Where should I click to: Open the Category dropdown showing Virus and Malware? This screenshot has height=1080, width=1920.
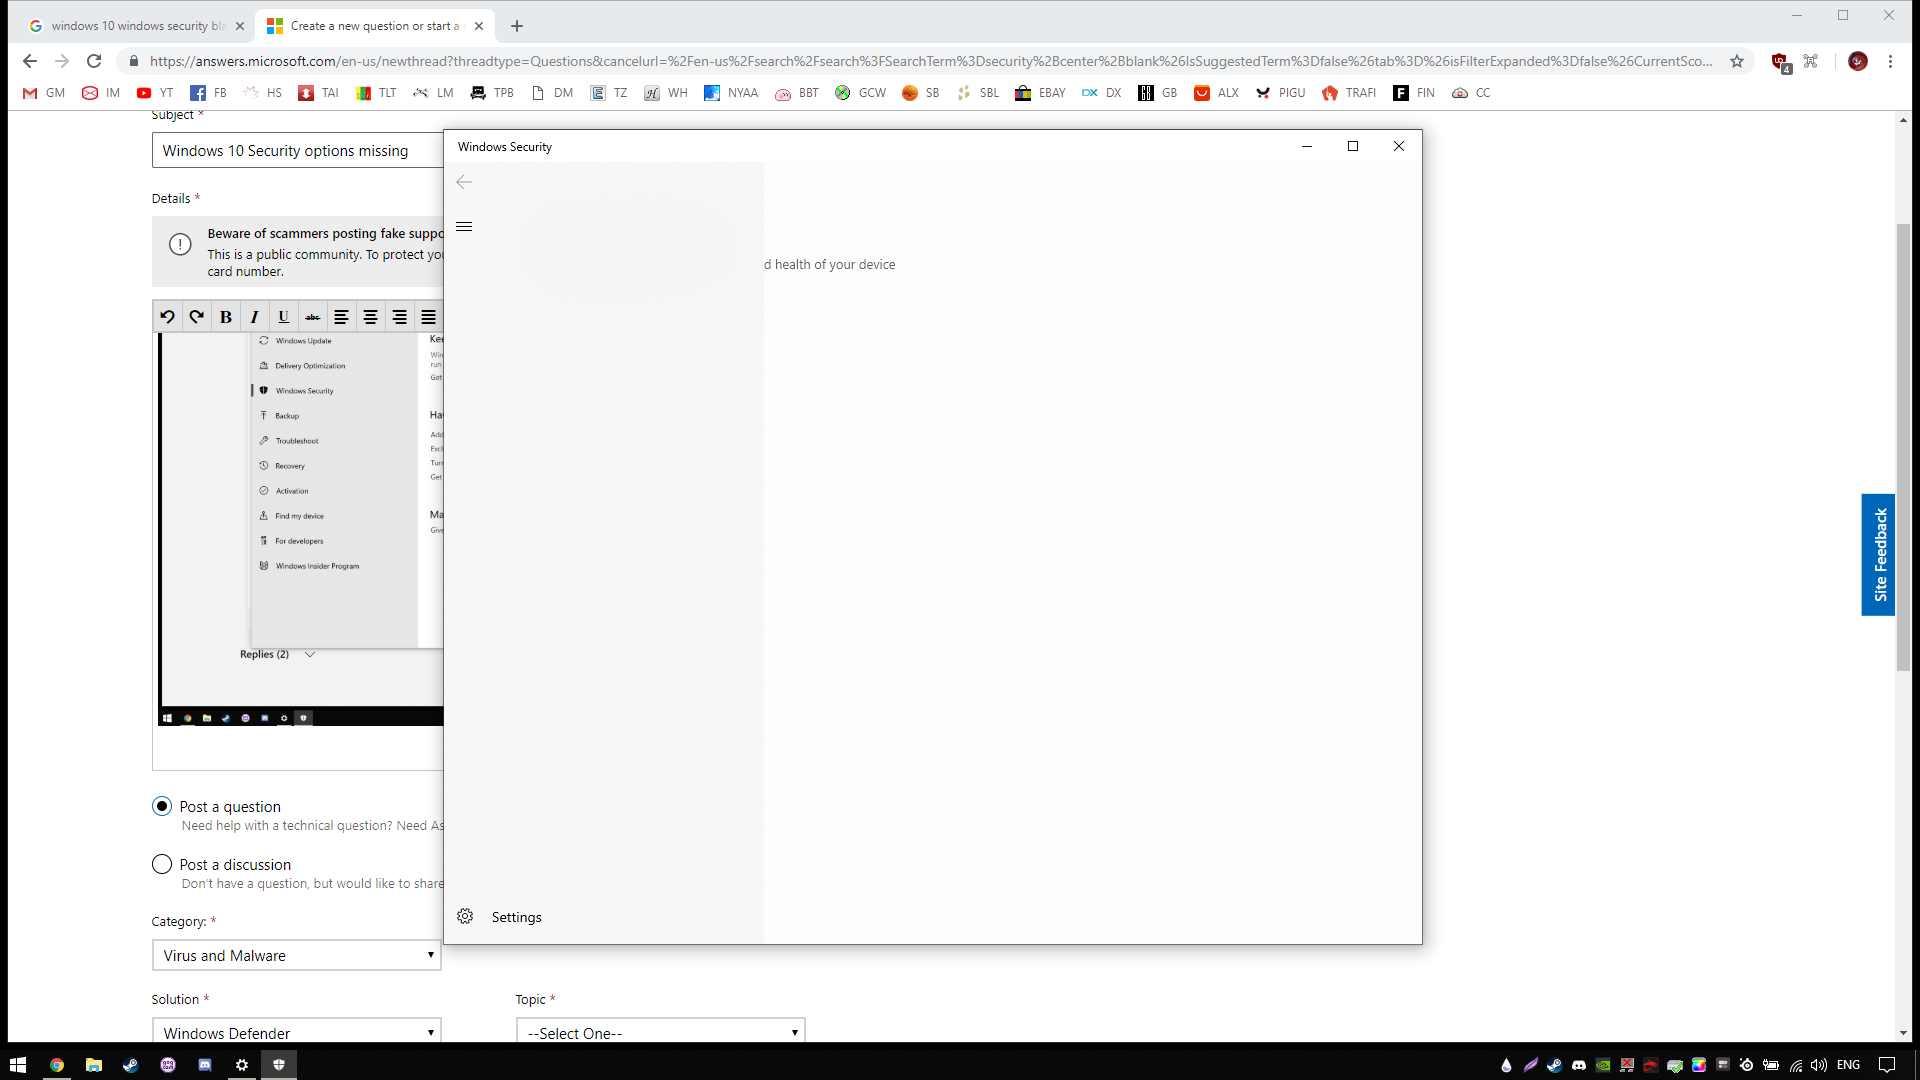tap(296, 955)
